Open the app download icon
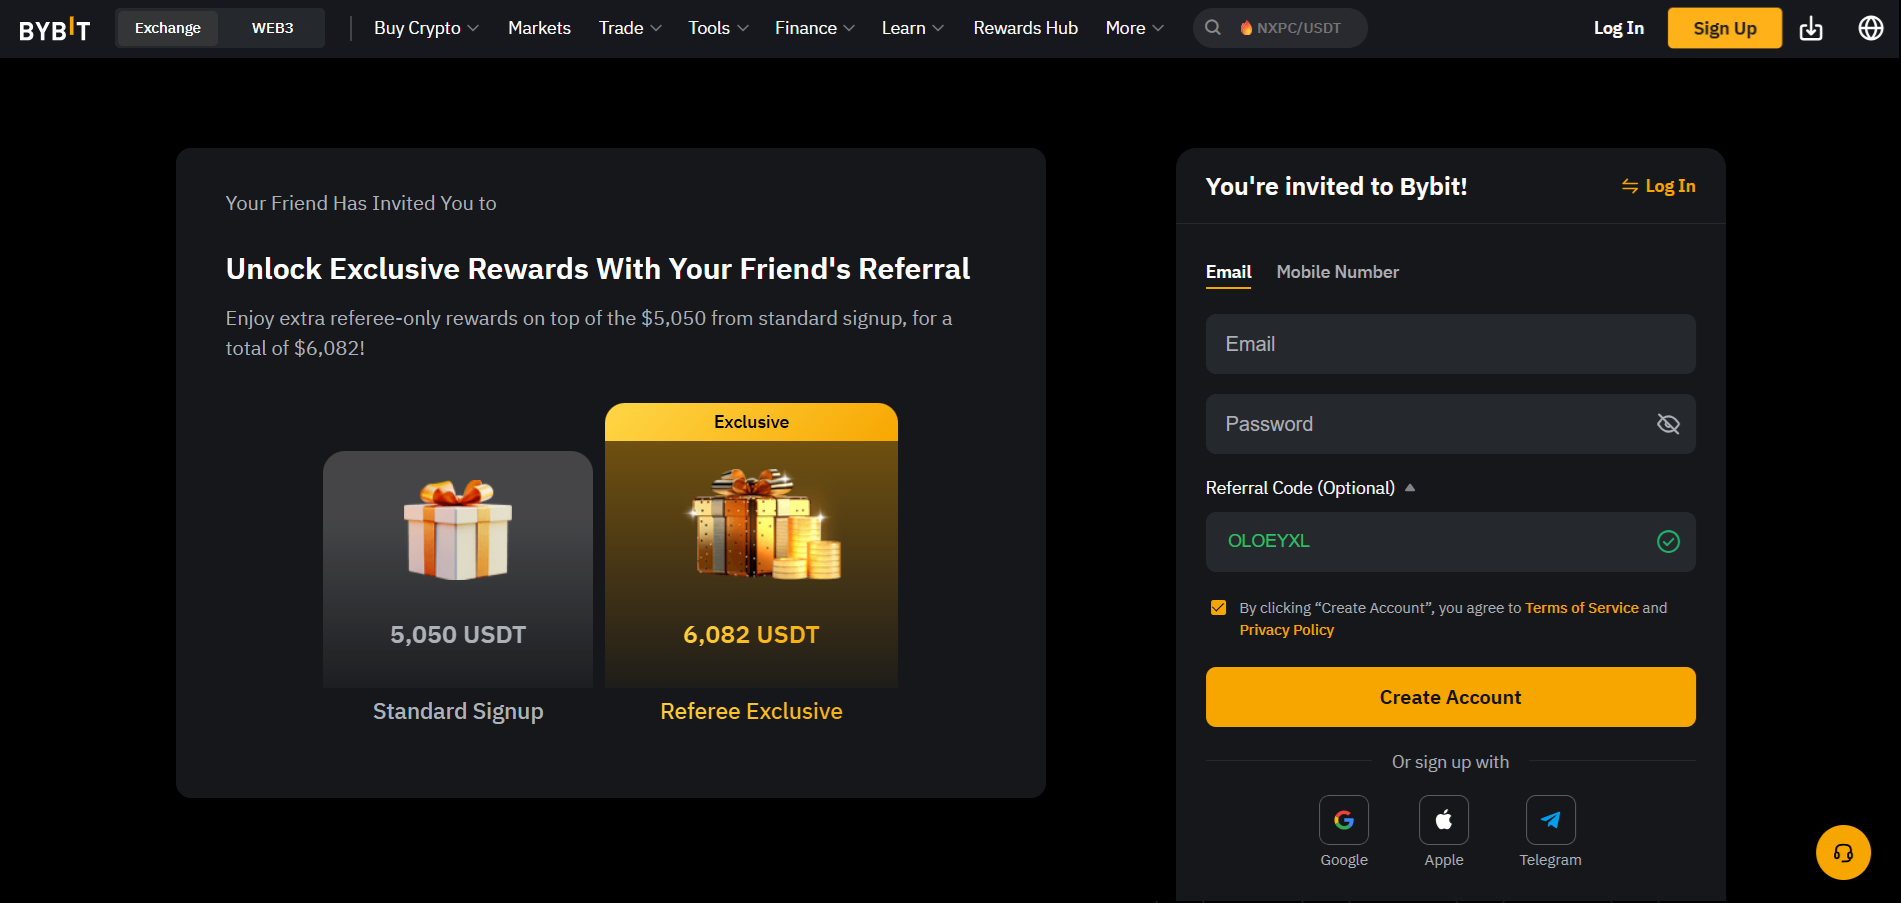The width and height of the screenshot is (1901, 903). pyautogui.click(x=1811, y=29)
